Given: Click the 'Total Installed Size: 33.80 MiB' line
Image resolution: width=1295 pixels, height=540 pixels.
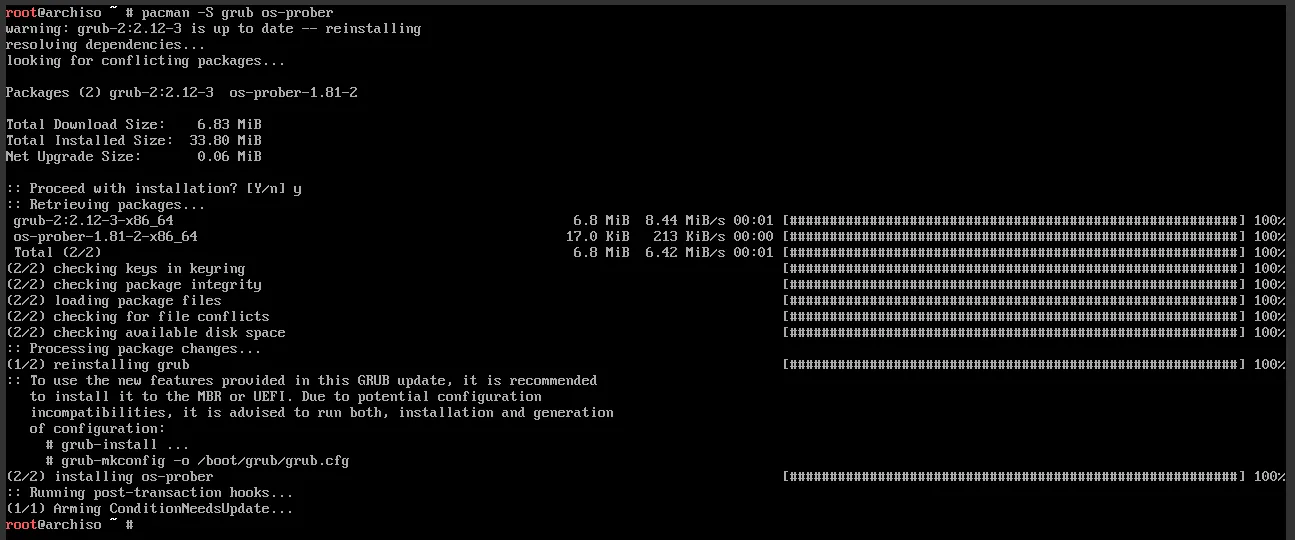Looking at the screenshot, I should pyautogui.click(x=134, y=141).
